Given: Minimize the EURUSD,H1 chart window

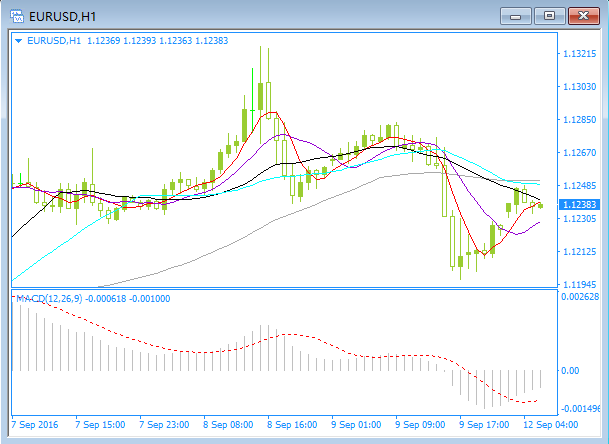Looking at the screenshot, I should 517,15.
